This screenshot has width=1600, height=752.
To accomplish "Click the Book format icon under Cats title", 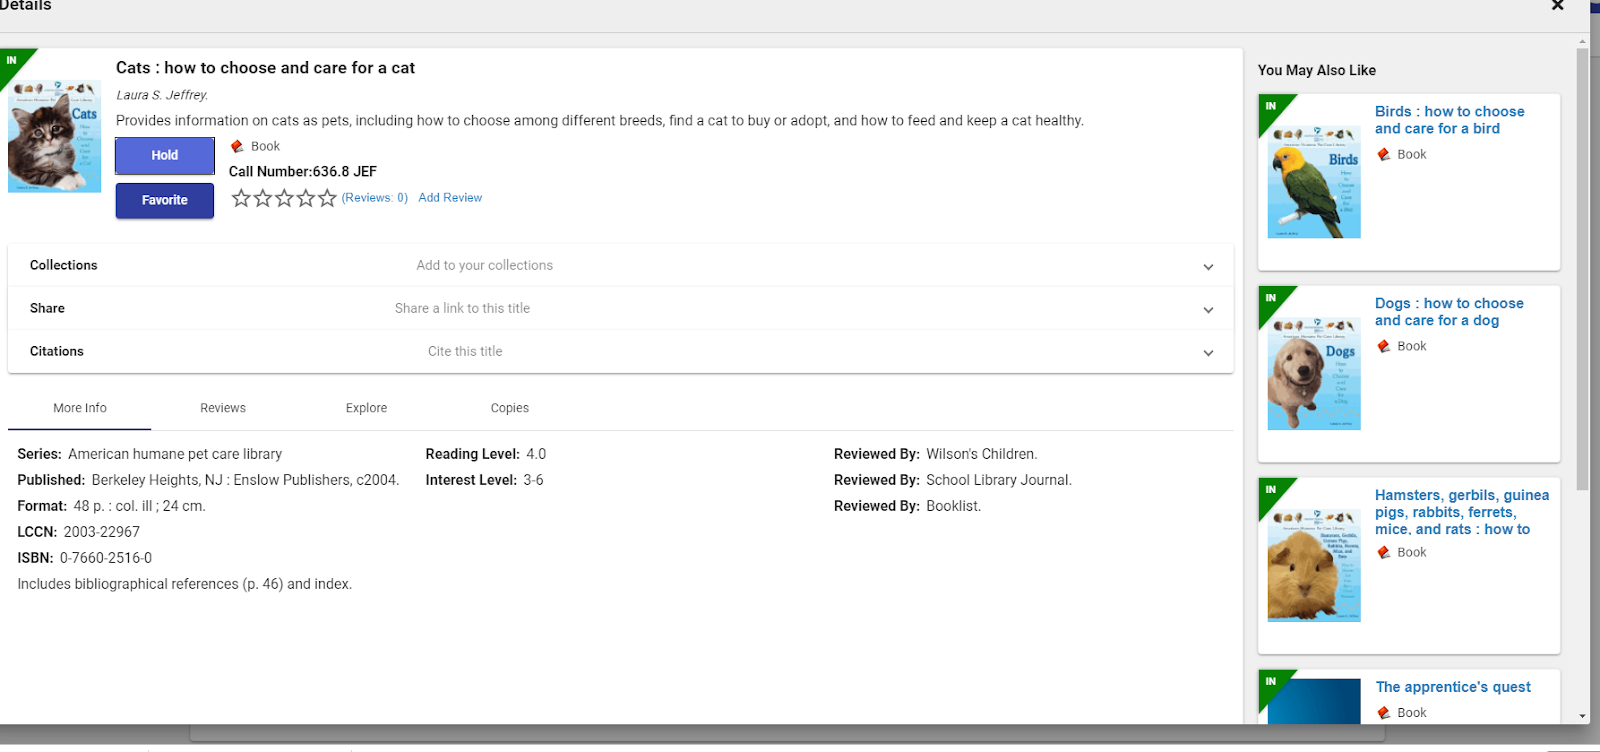I will pos(237,146).
